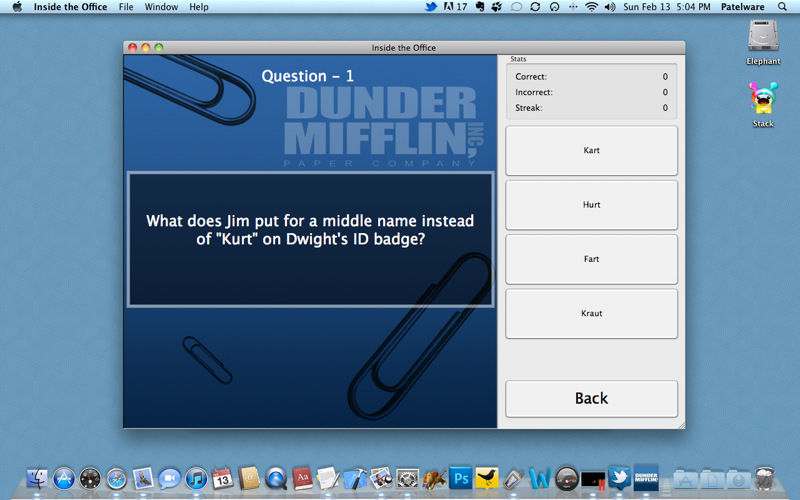This screenshot has height=500, width=800.
Task: Launch Photoshop from the Dock
Action: click(x=461, y=479)
